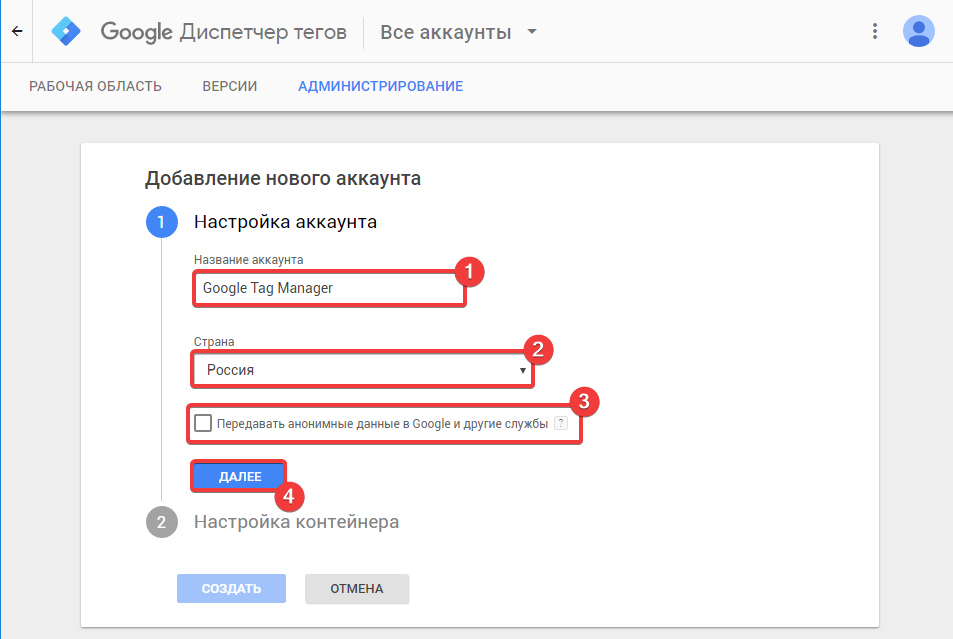
Task: Click the dropdown arrow beside Россия
Action: pyautogui.click(x=522, y=370)
